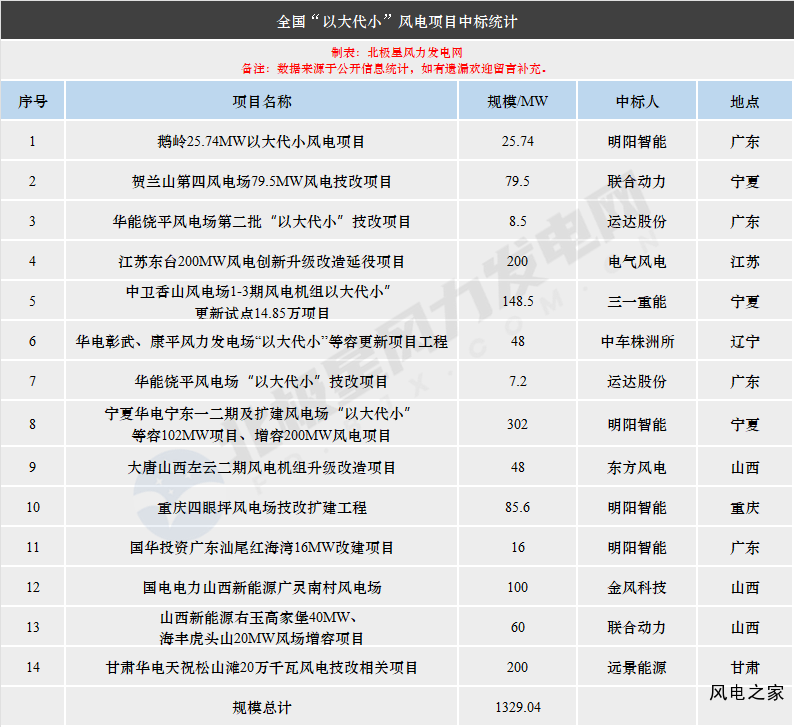
Task: Click bidder 东方风电
Action: click(x=637, y=467)
